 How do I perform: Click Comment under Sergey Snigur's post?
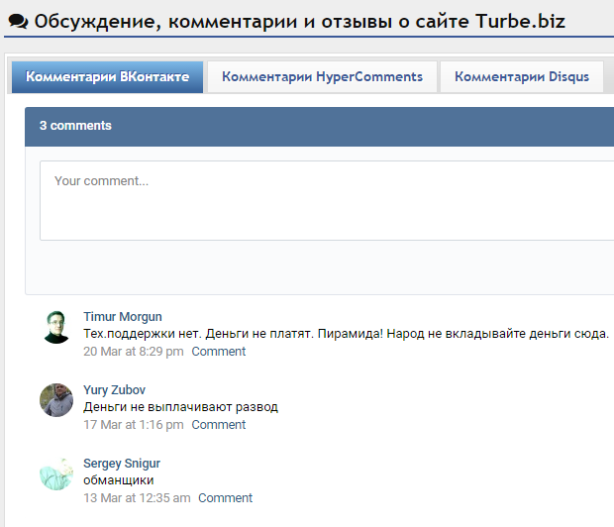pos(225,498)
